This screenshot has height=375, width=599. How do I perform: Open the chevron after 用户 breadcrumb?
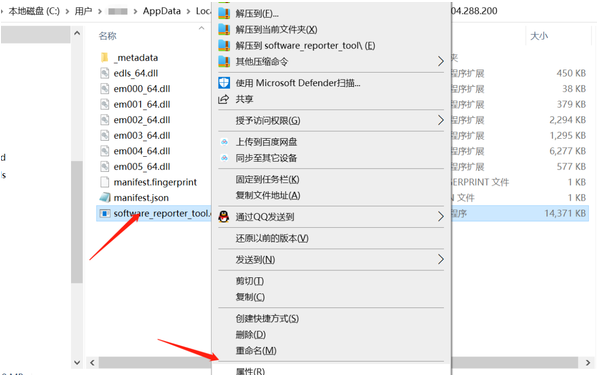coord(100,11)
